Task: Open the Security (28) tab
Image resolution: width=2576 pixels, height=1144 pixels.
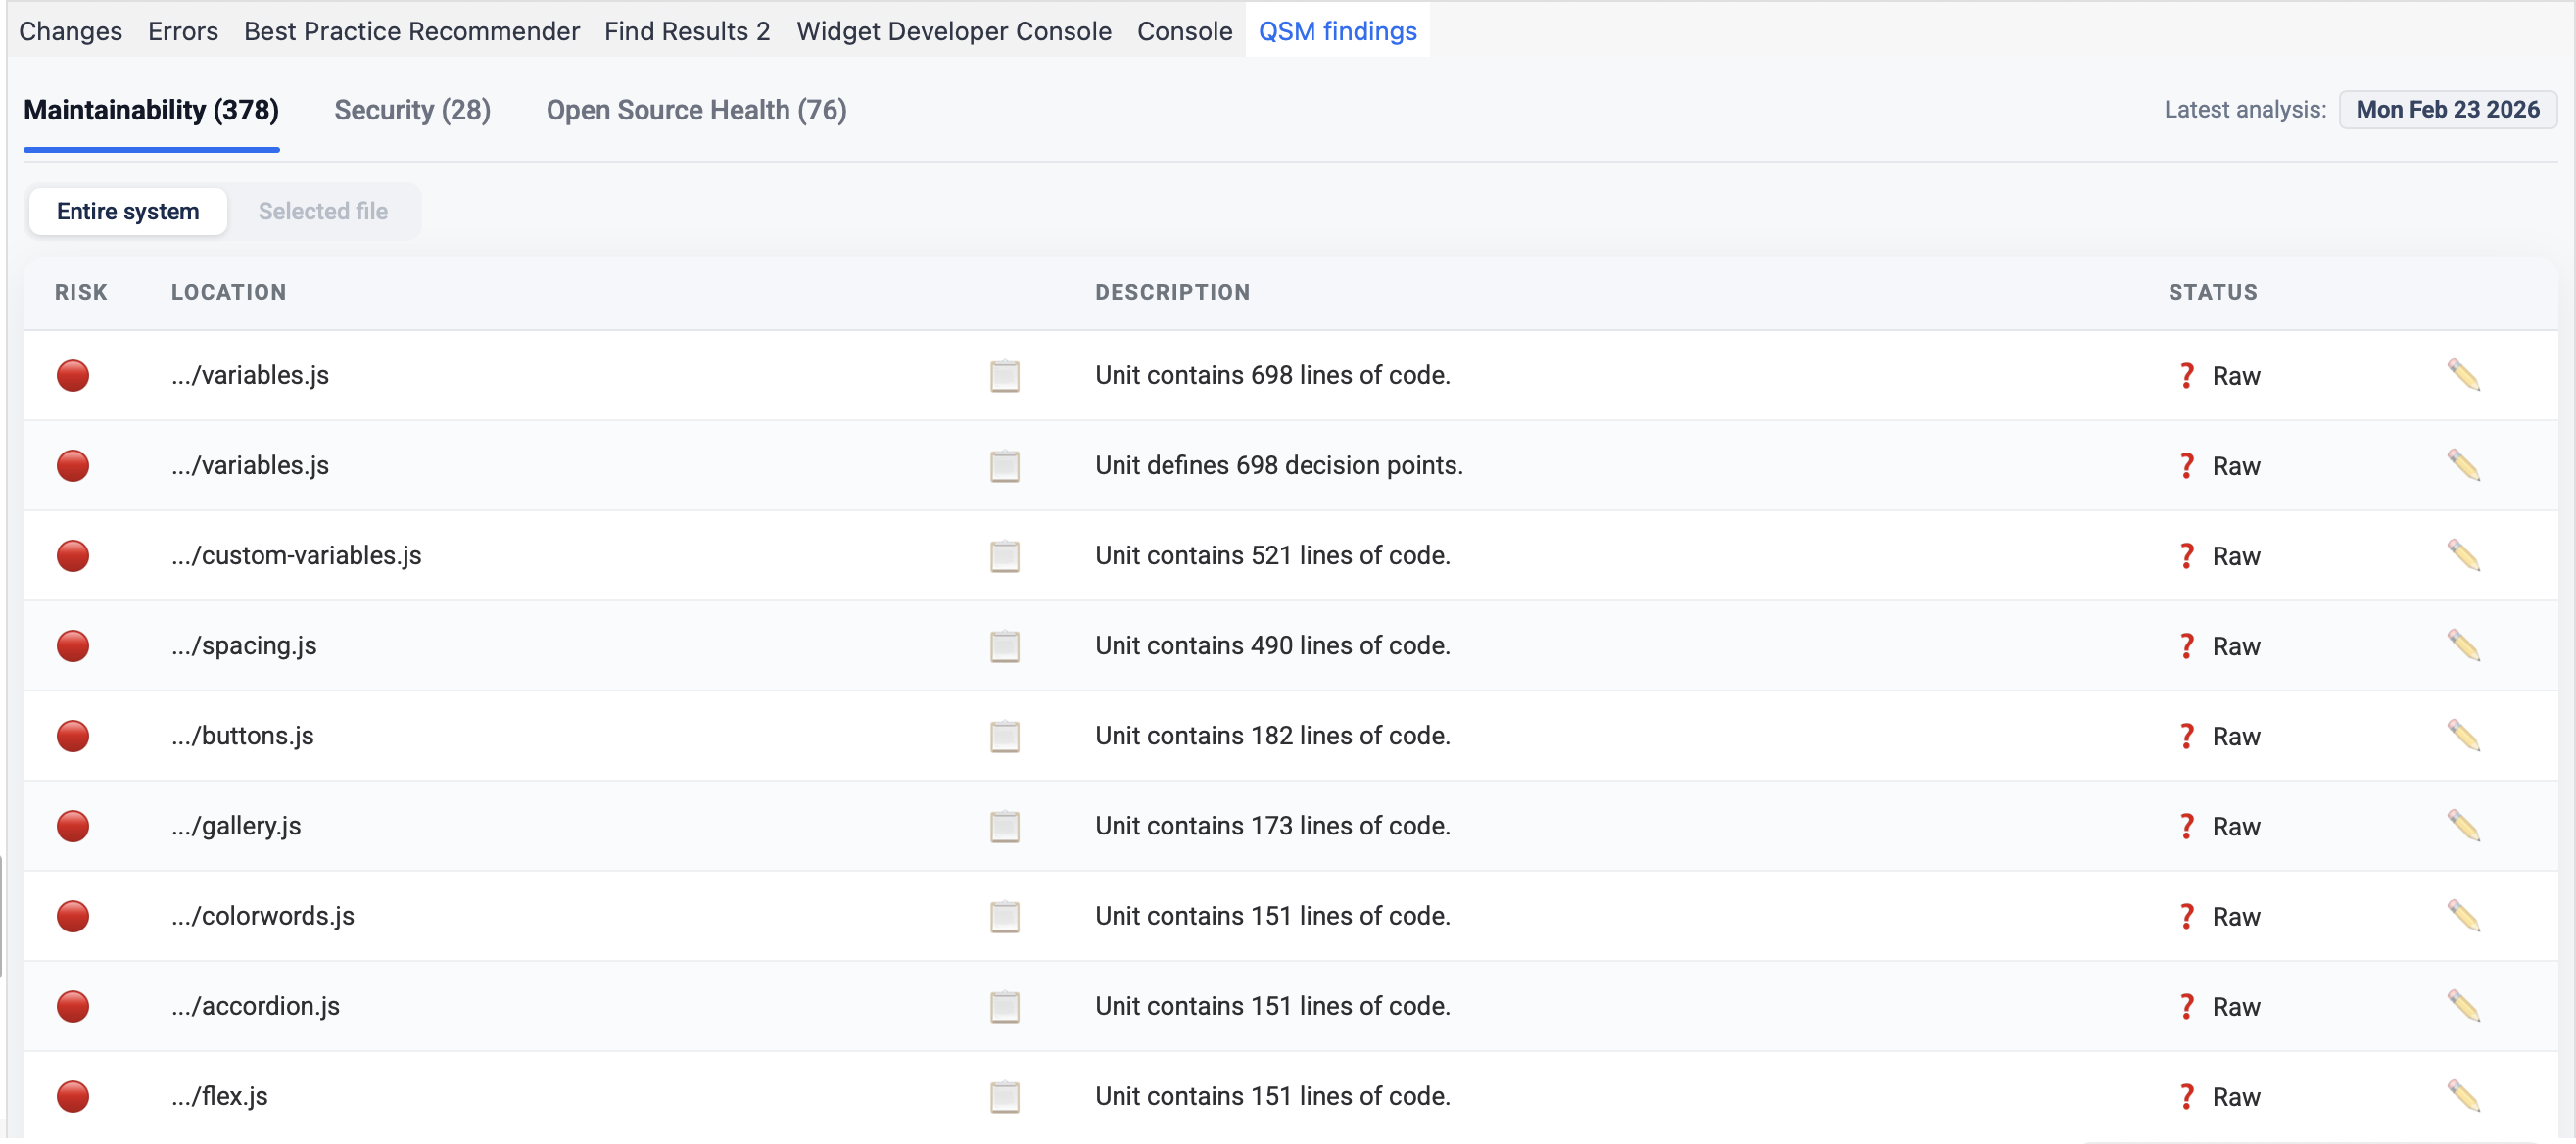Action: coord(412,110)
